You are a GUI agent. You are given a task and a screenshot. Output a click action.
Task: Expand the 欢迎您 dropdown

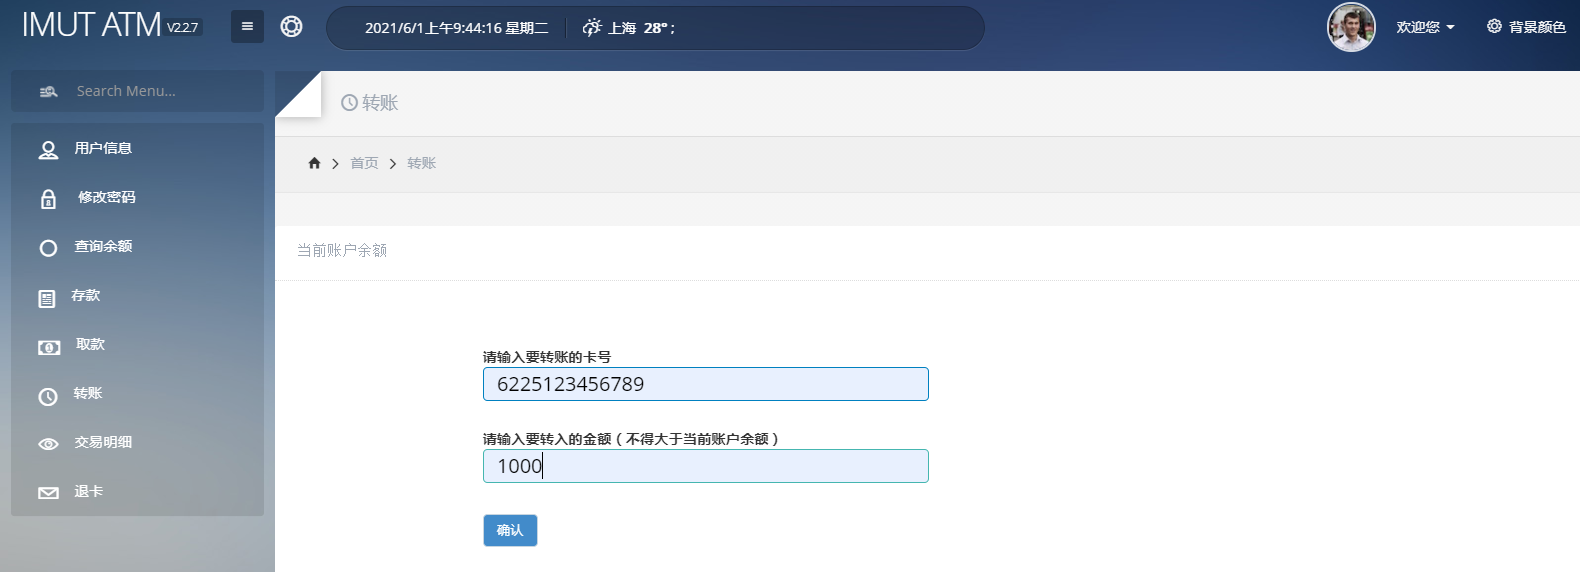(1425, 27)
